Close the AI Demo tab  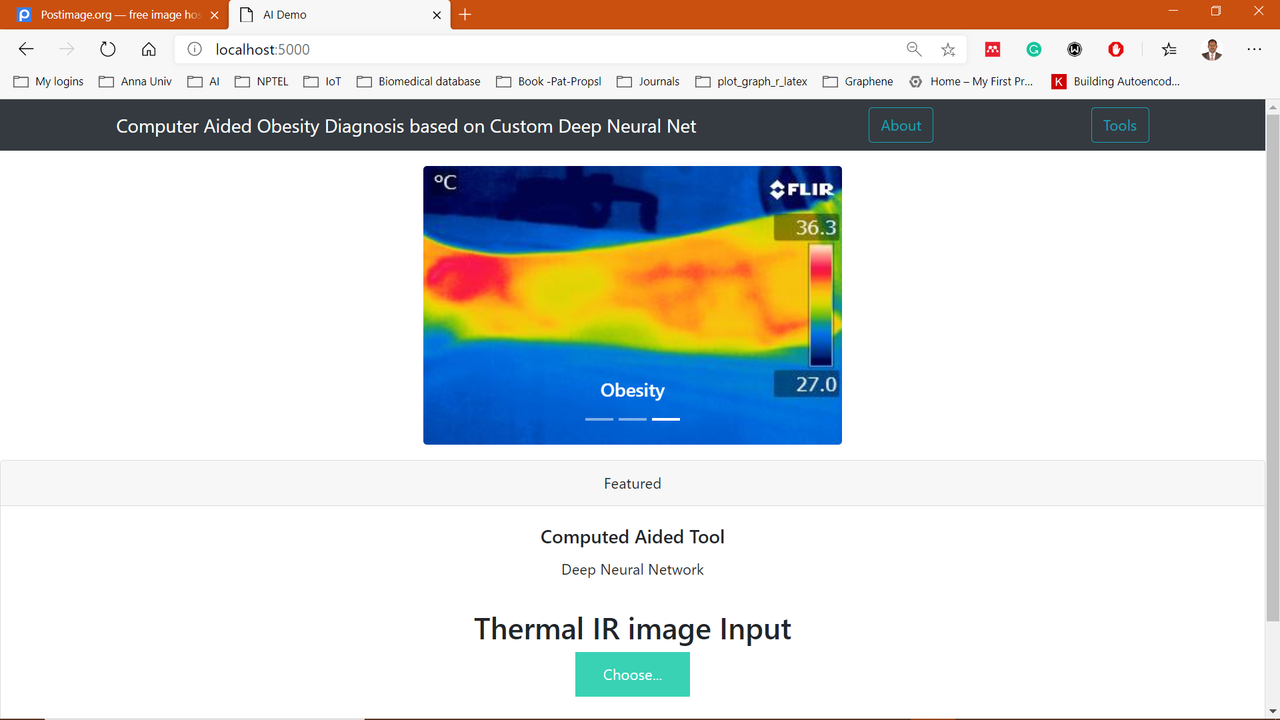[436, 15]
